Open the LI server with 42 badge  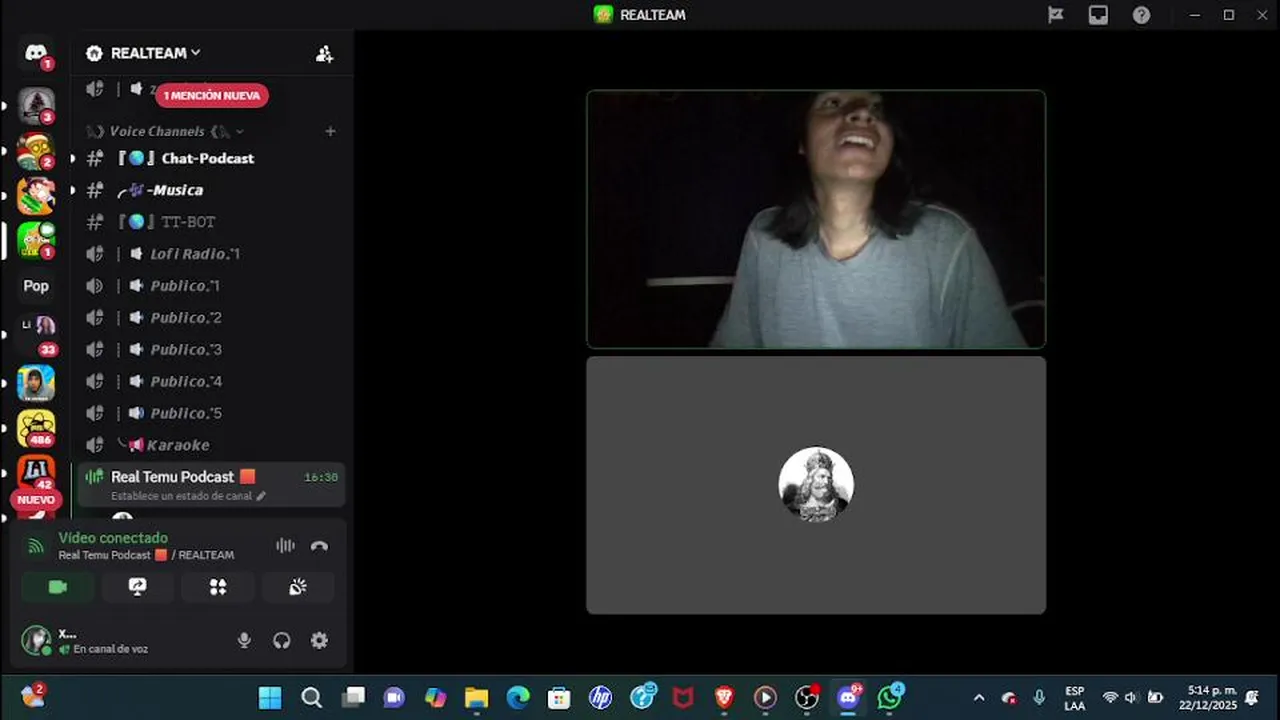tap(36, 472)
